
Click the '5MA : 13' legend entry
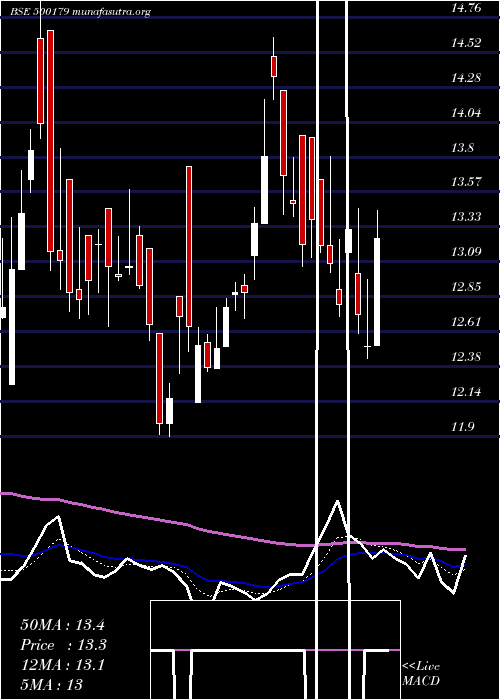click(51, 684)
